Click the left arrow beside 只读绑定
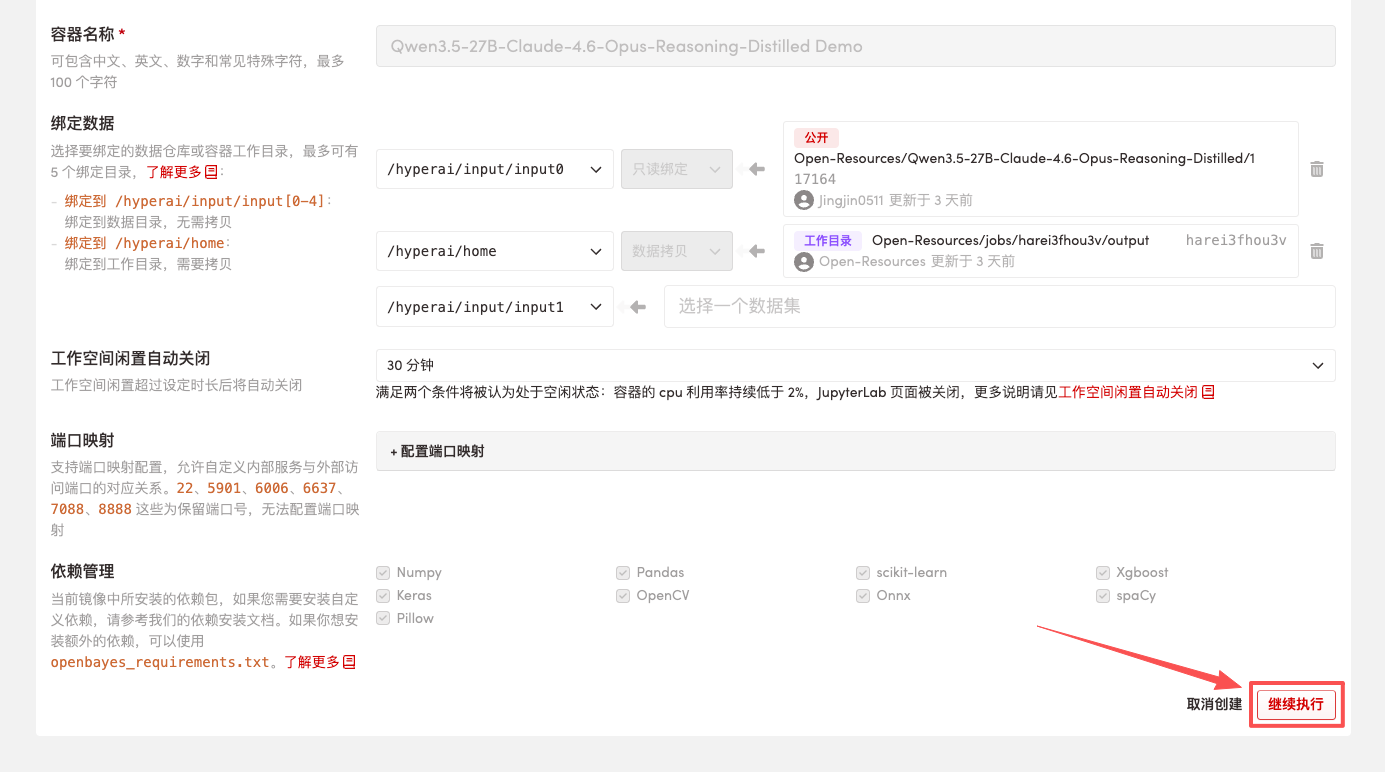Image resolution: width=1385 pixels, height=772 pixels. pyautogui.click(x=757, y=169)
